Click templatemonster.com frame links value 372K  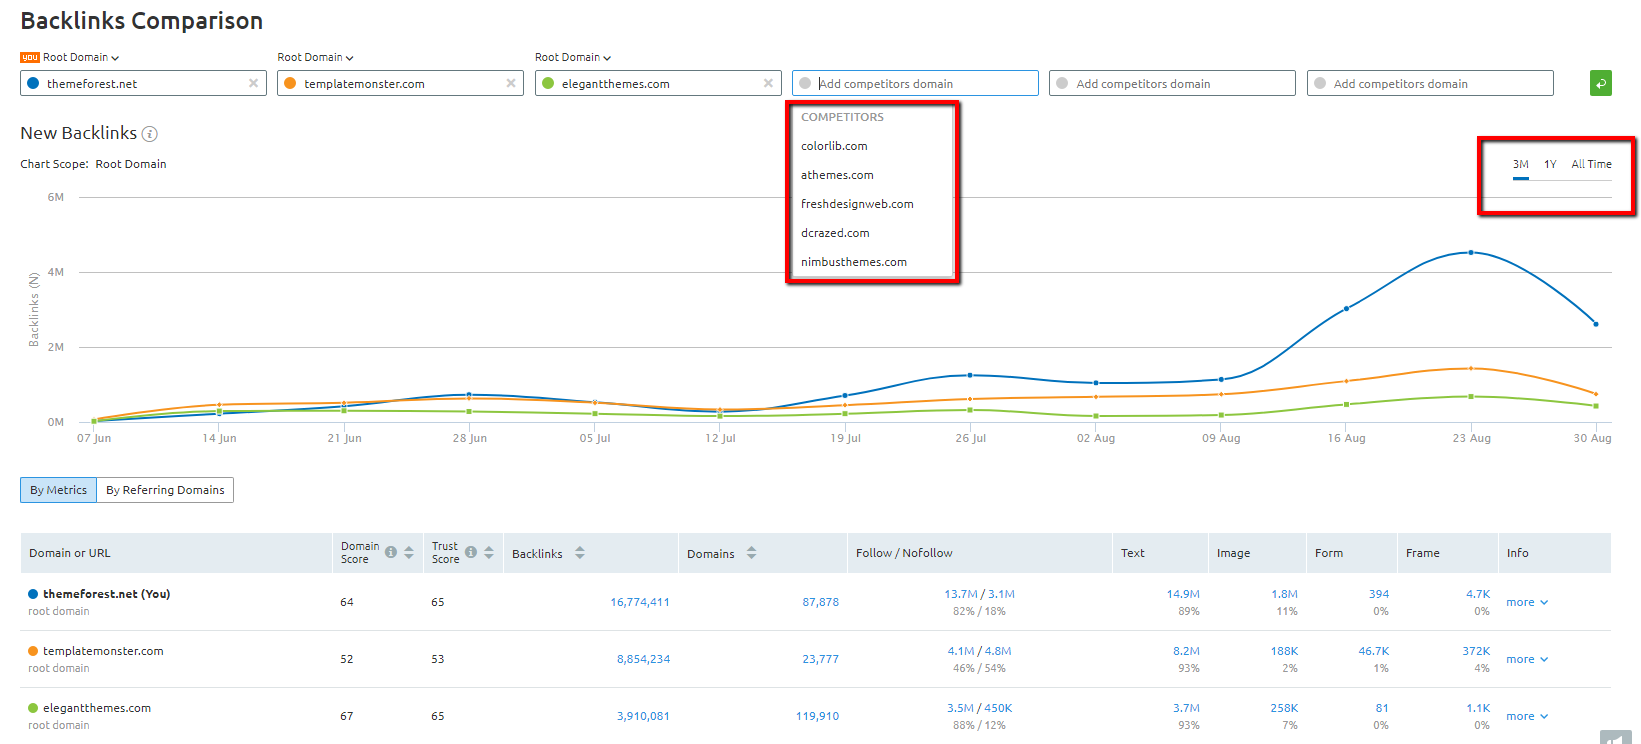(x=1476, y=651)
